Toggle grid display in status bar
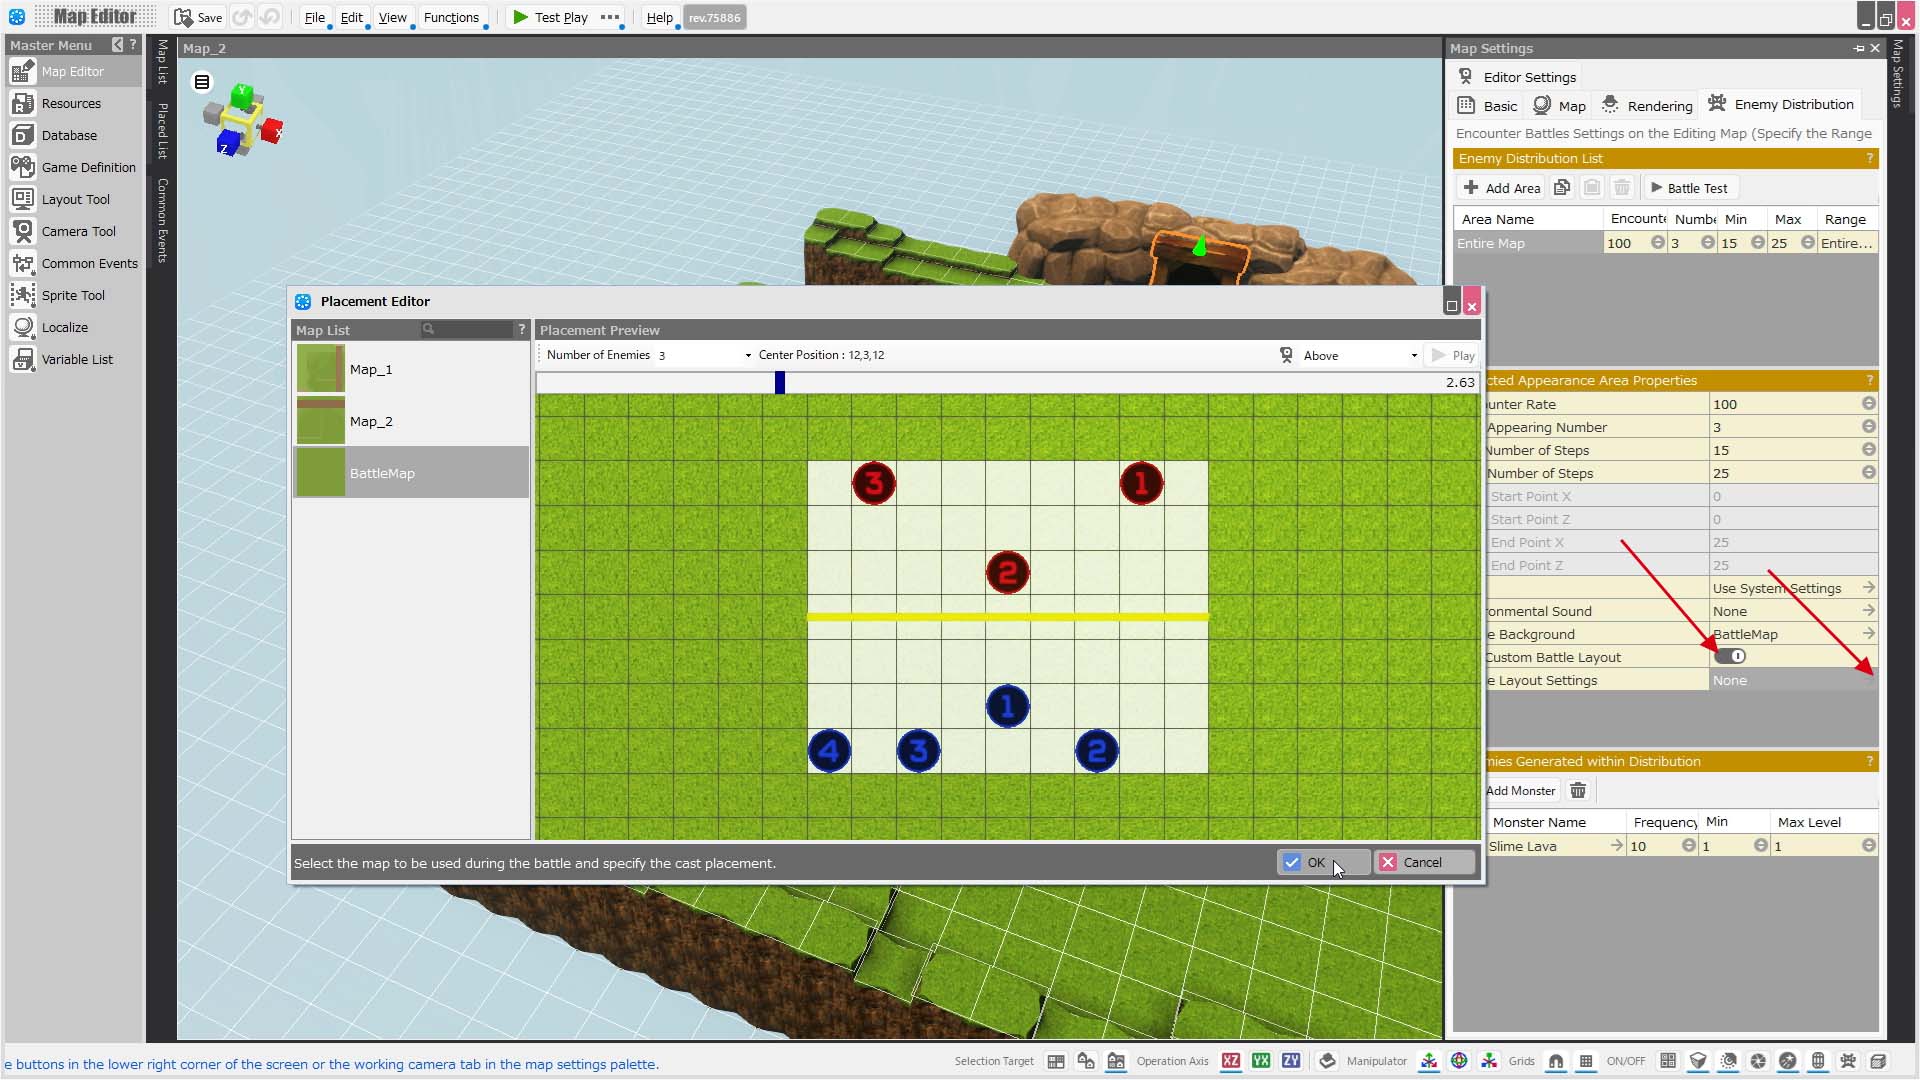The height and width of the screenshot is (1080, 1920). point(1586,1061)
